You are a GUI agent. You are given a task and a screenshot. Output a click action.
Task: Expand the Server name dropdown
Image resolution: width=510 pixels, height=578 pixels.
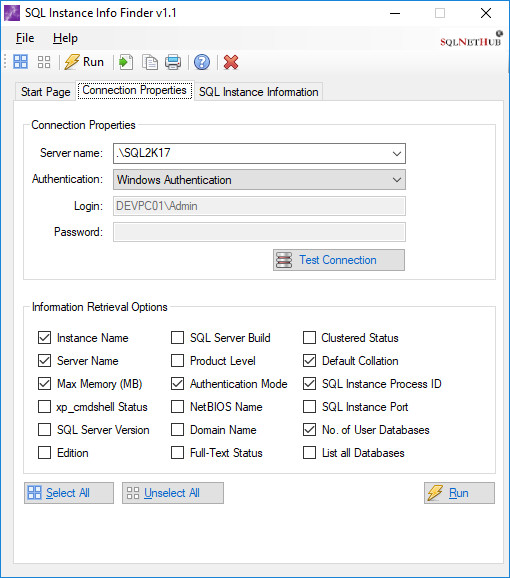click(397, 153)
